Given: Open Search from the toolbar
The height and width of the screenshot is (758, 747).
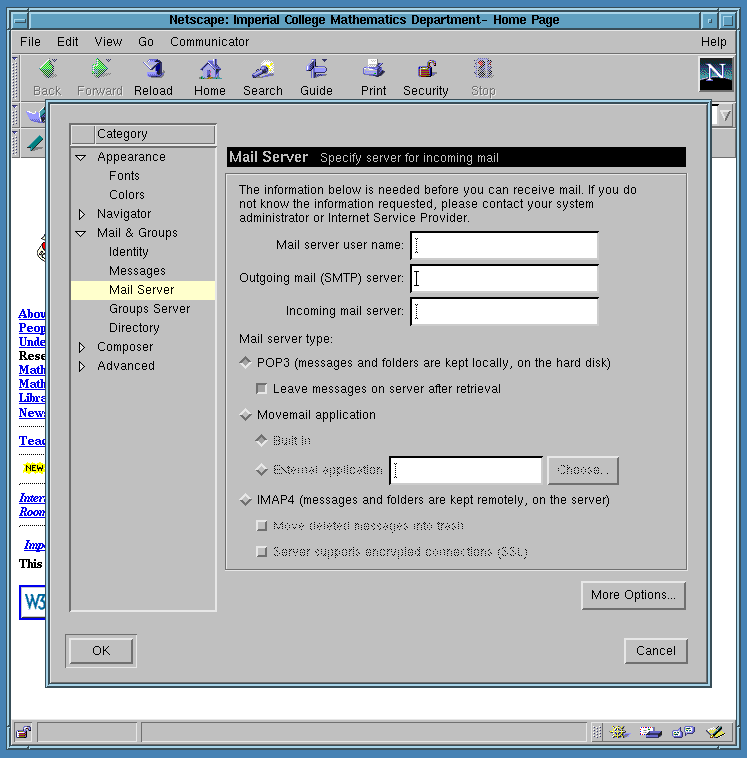Looking at the screenshot, I should [x=263, y=69].
